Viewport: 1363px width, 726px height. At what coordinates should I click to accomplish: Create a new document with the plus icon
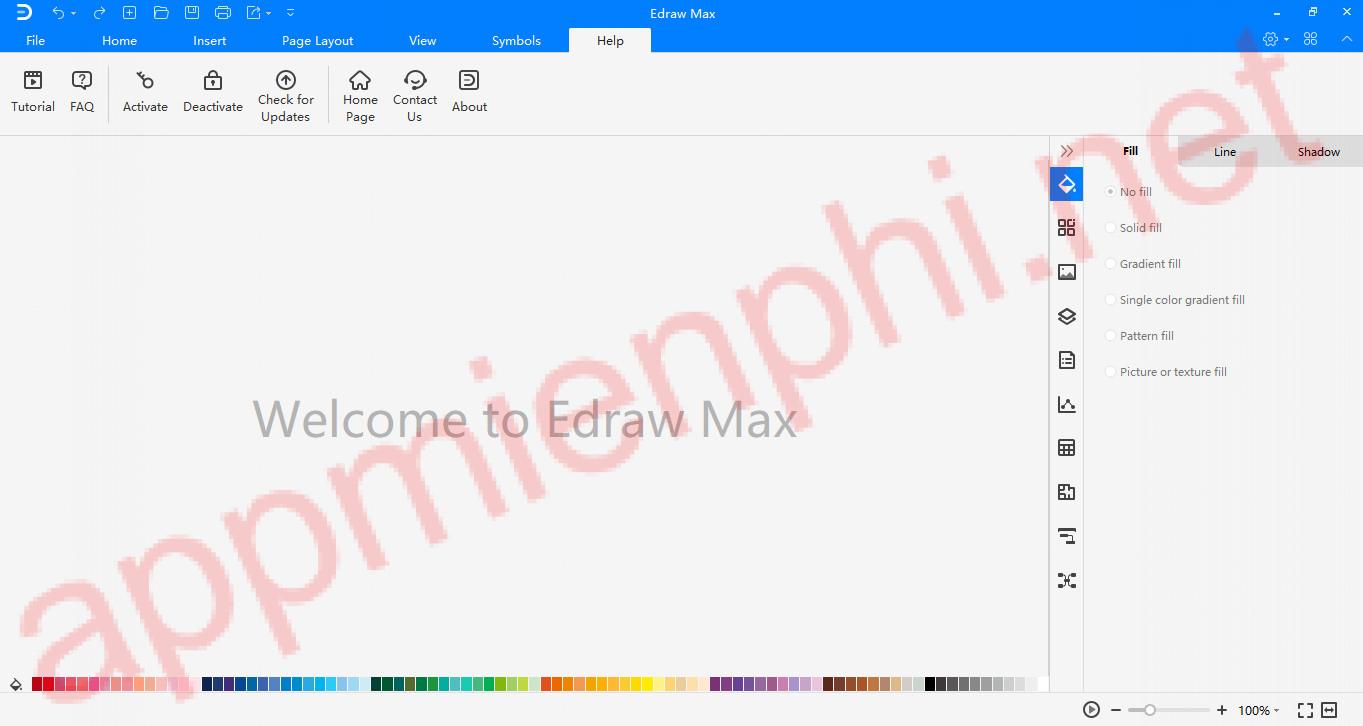coord(129,13)
